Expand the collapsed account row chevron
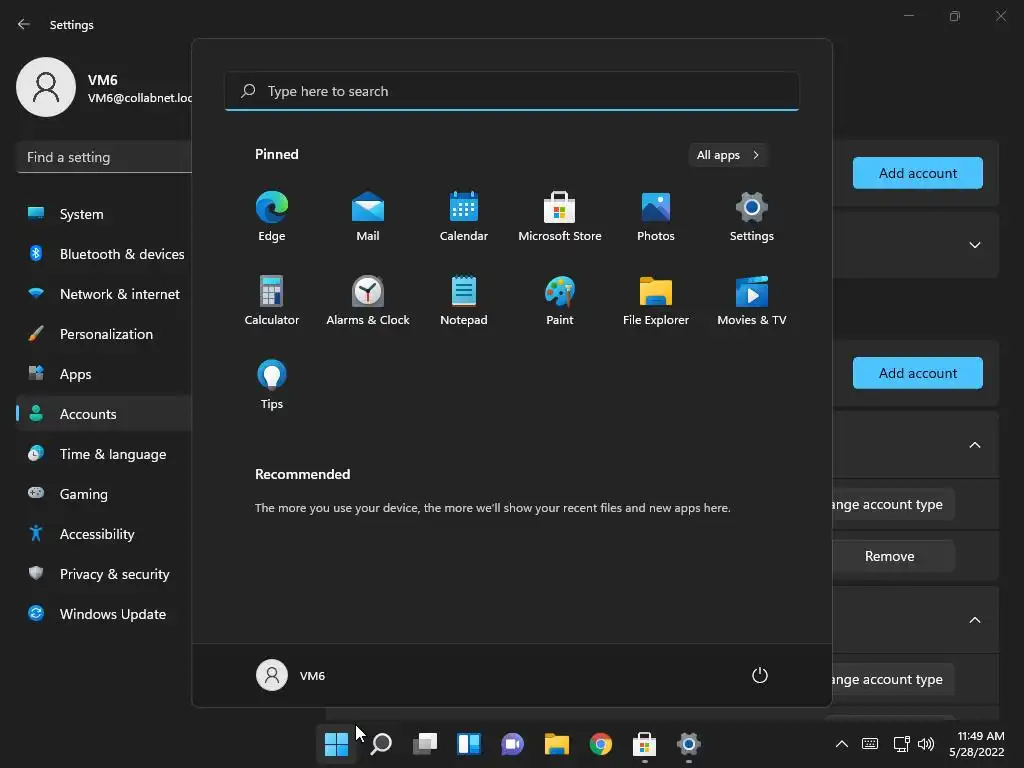Screen dimensions: 1024x768 tap(975, 245)
